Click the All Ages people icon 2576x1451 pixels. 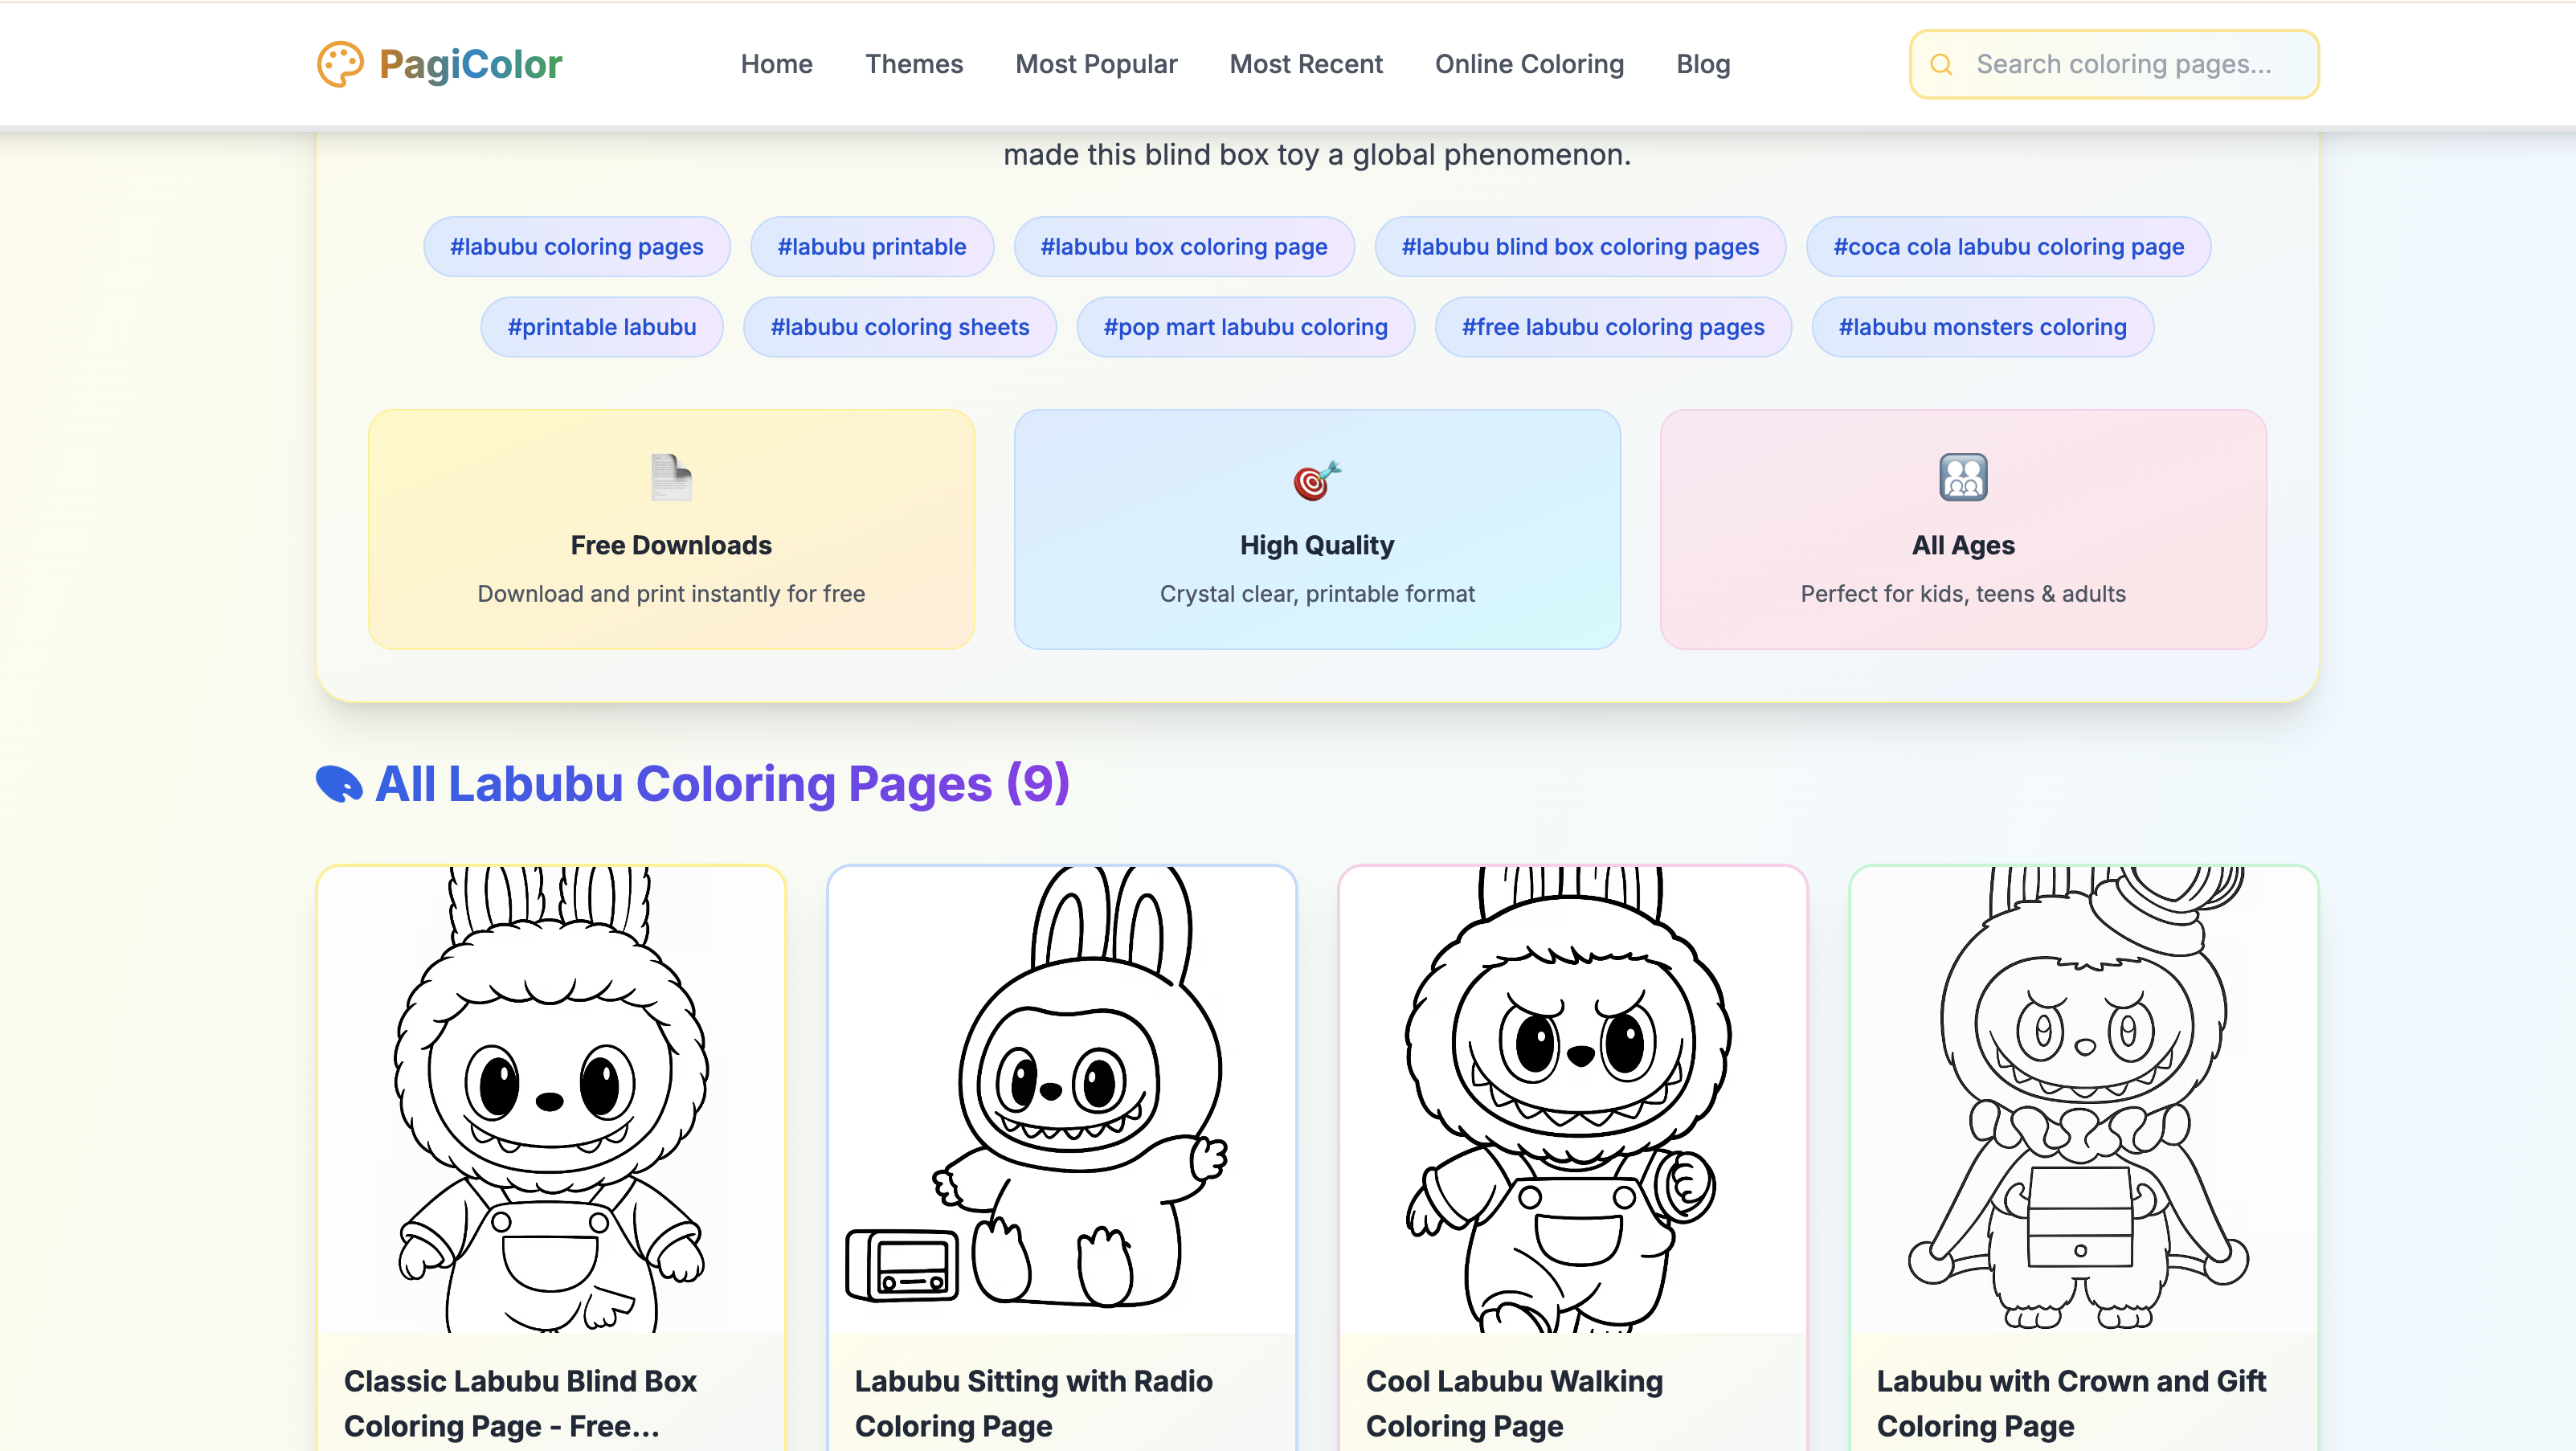(x=1963, y=477)
